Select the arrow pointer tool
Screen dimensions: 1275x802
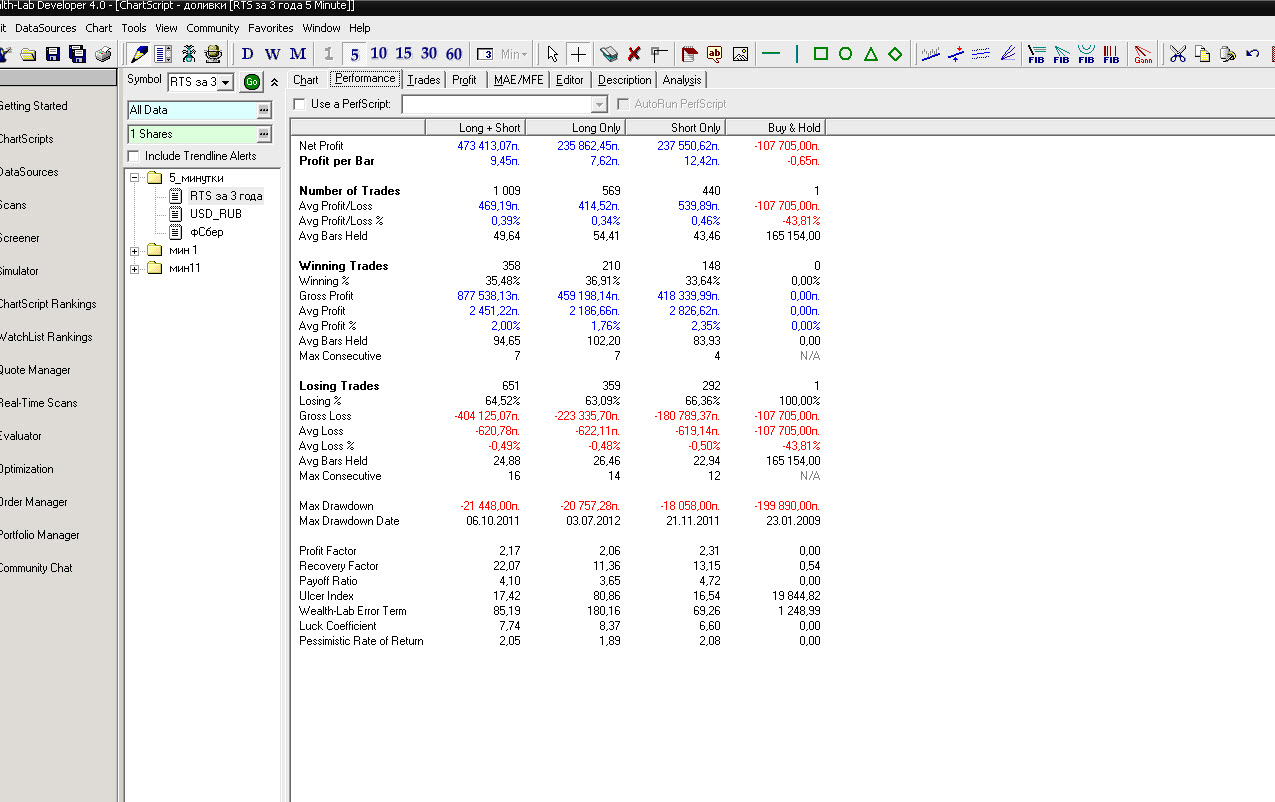point(553,54)
